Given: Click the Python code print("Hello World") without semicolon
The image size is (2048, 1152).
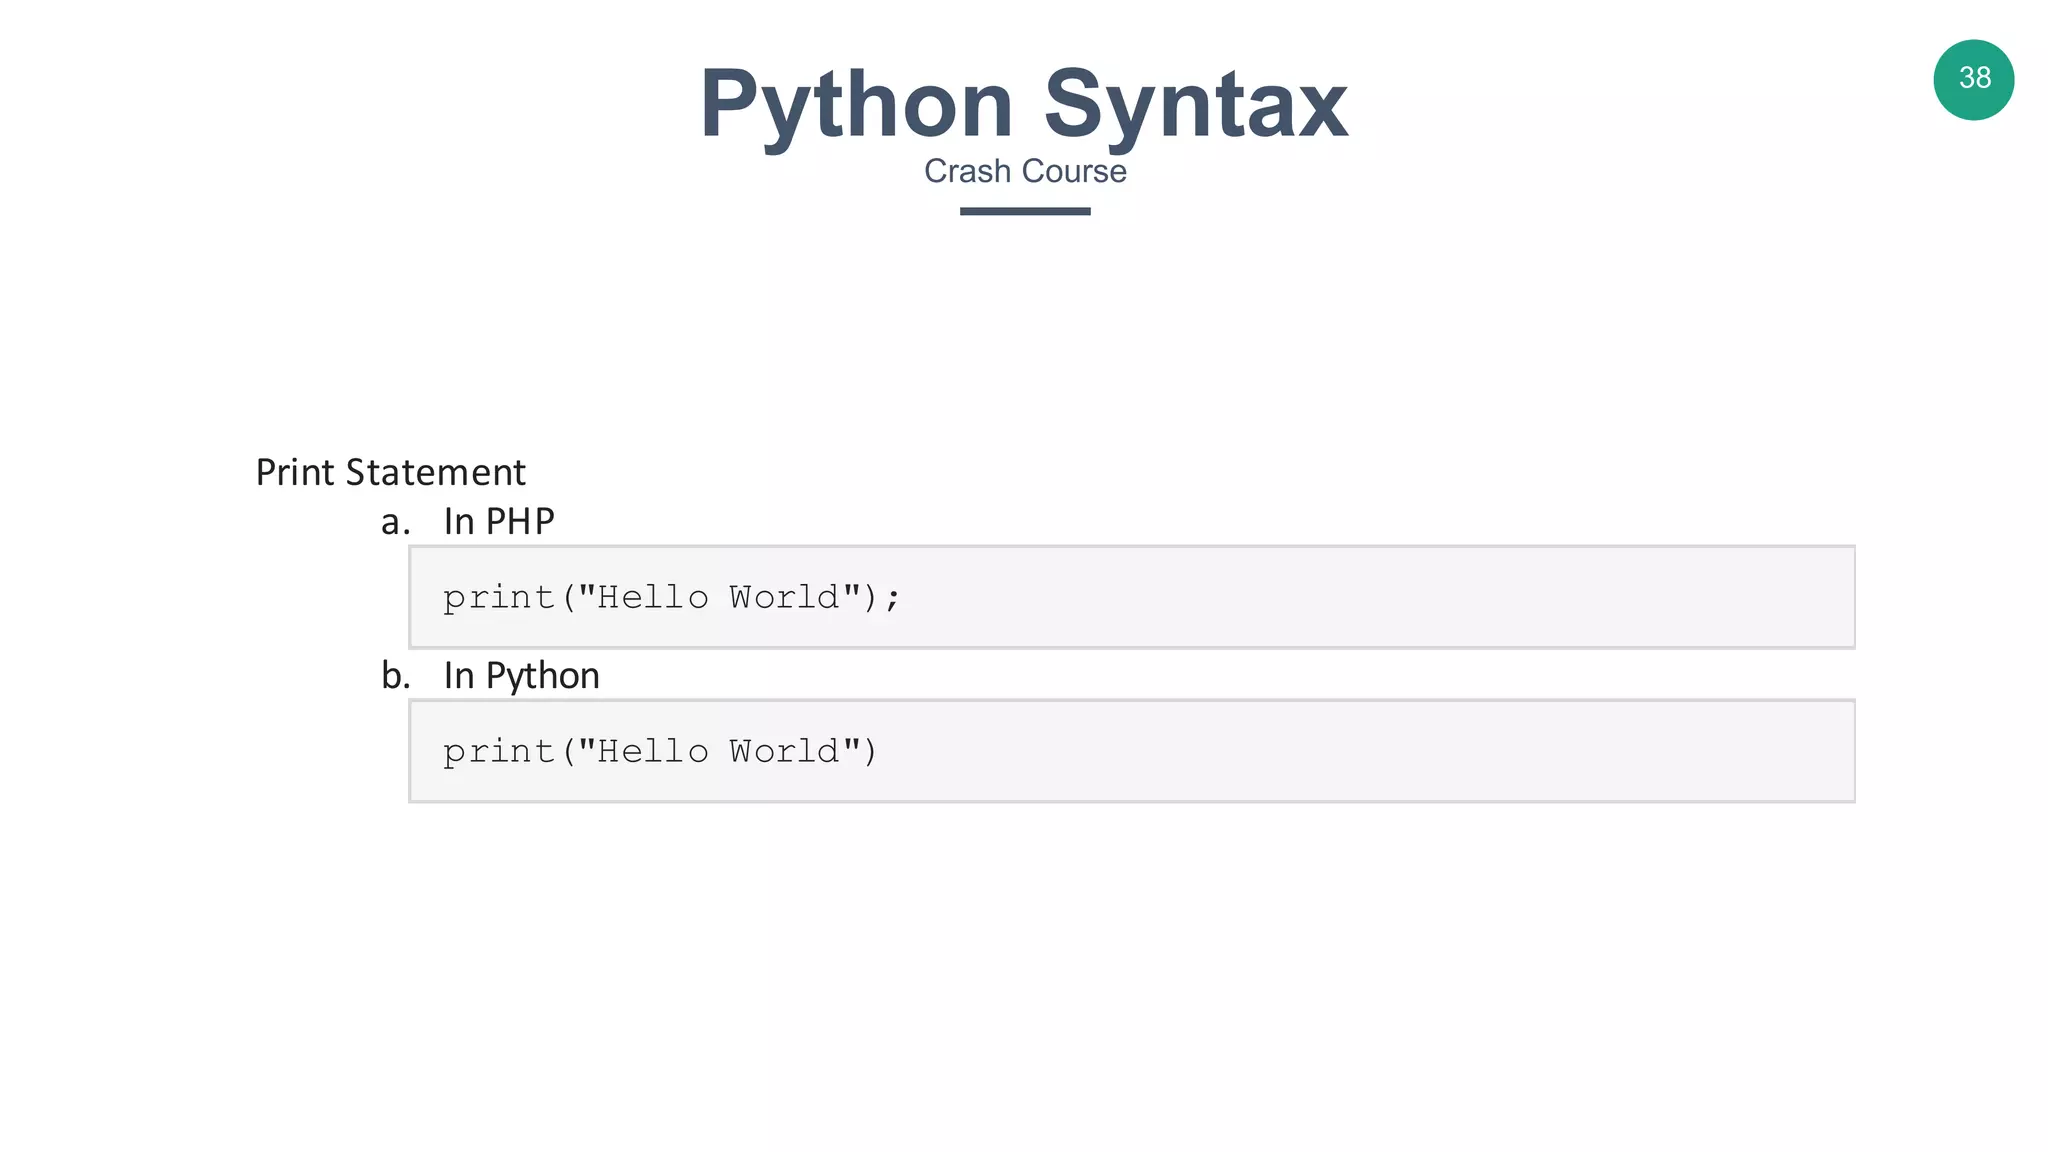Looking at the screenshot, I should pos(660,752).
